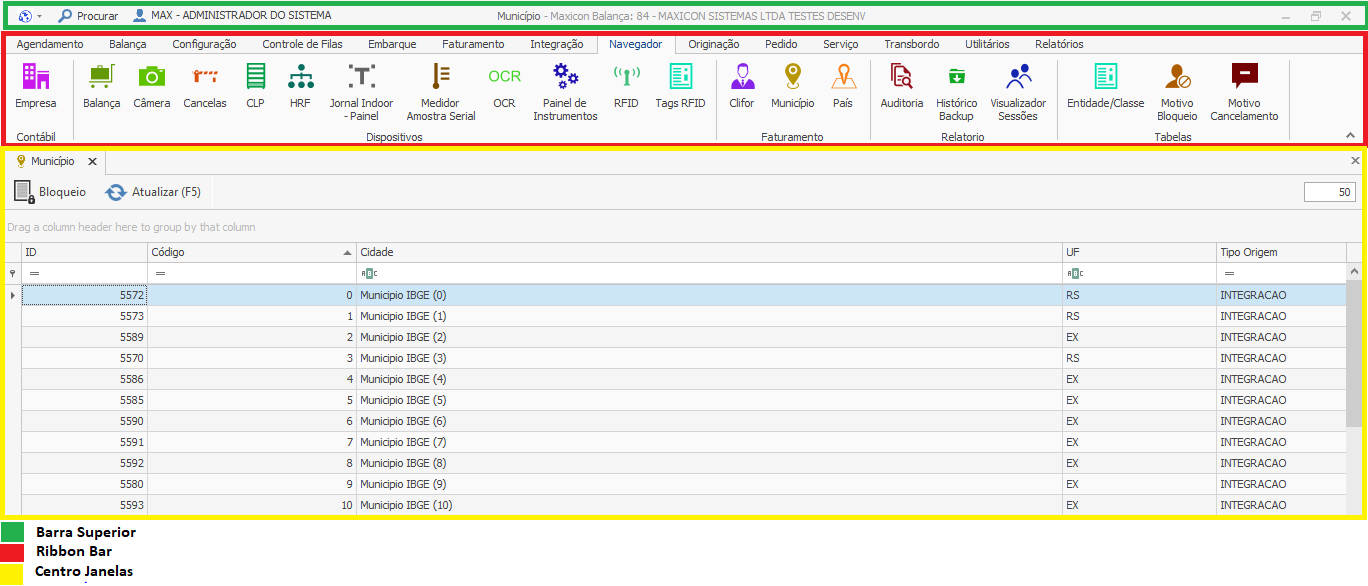Open Jornal Indoor - Painel
Image resolution: width=1368 pixels, height=586 pixels.
pyautogui.click(x=361, y=93)
